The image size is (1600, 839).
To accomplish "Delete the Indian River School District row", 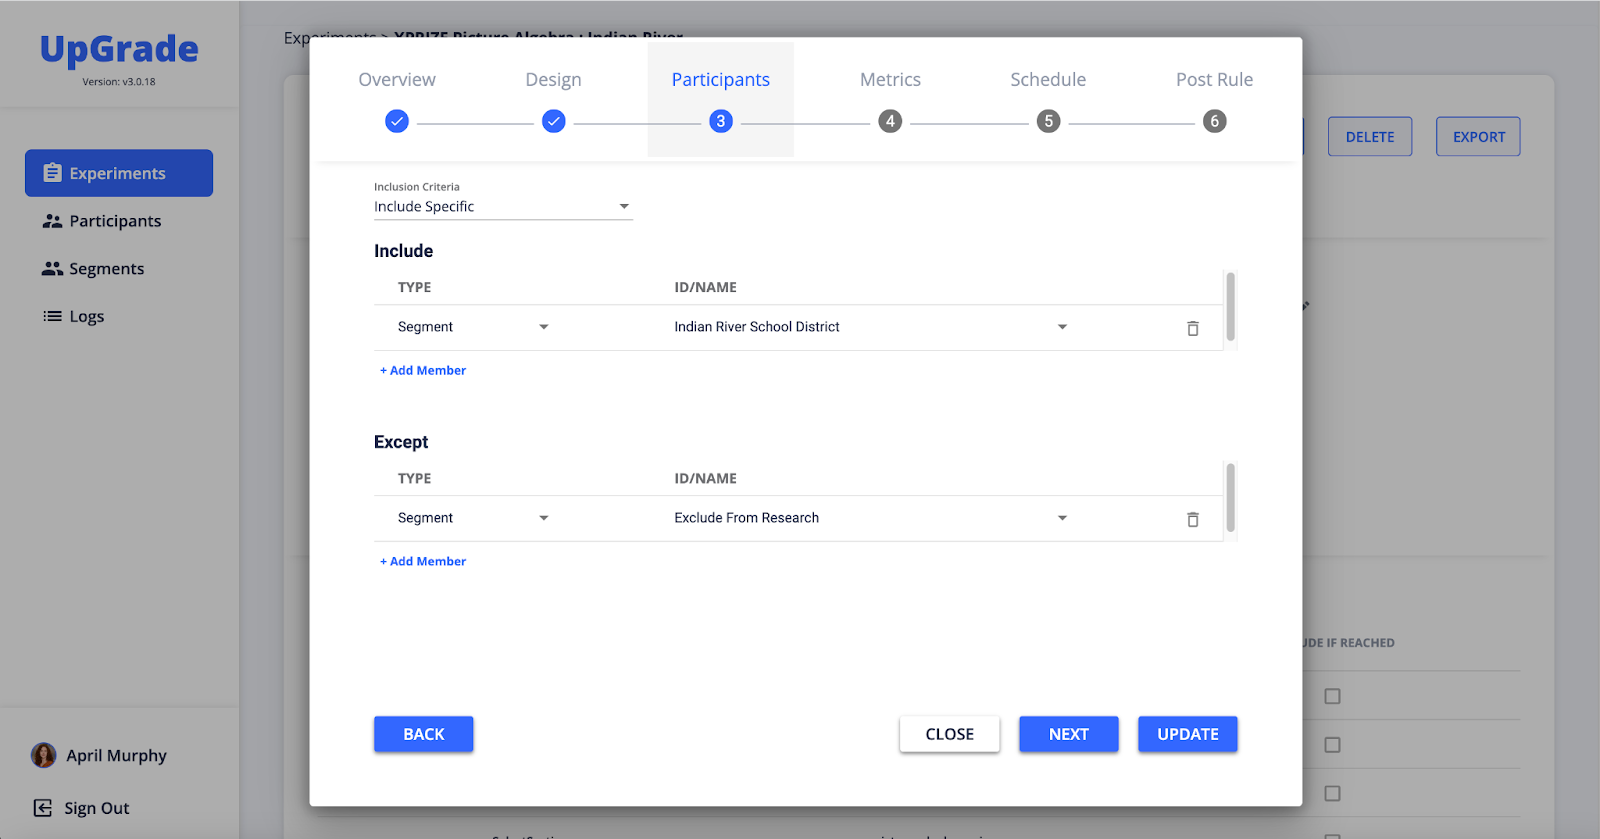I will pyautogui.click(x=1192, y=328).
